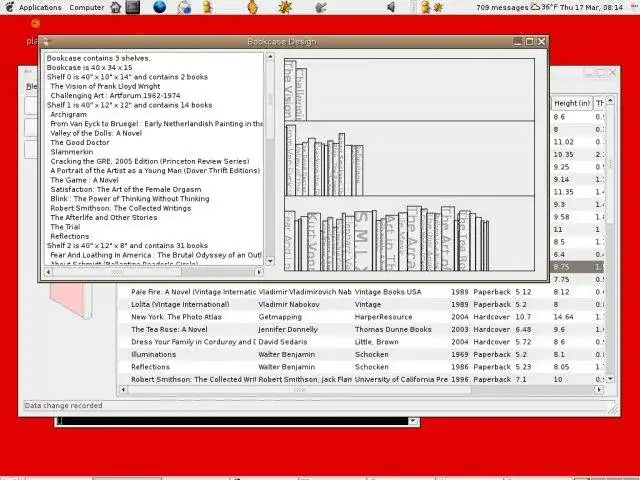Click the orange starburst panel icon

[x=284, y=7]
